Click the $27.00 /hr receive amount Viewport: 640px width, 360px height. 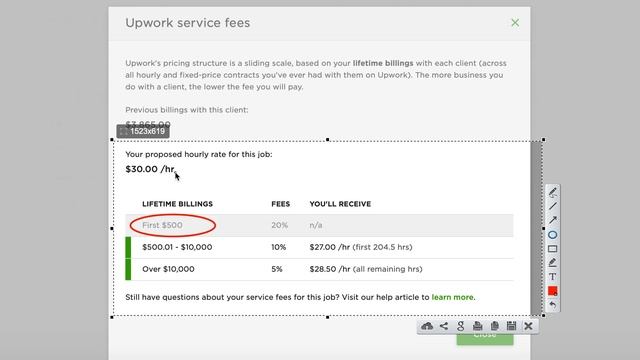point(329,247)
